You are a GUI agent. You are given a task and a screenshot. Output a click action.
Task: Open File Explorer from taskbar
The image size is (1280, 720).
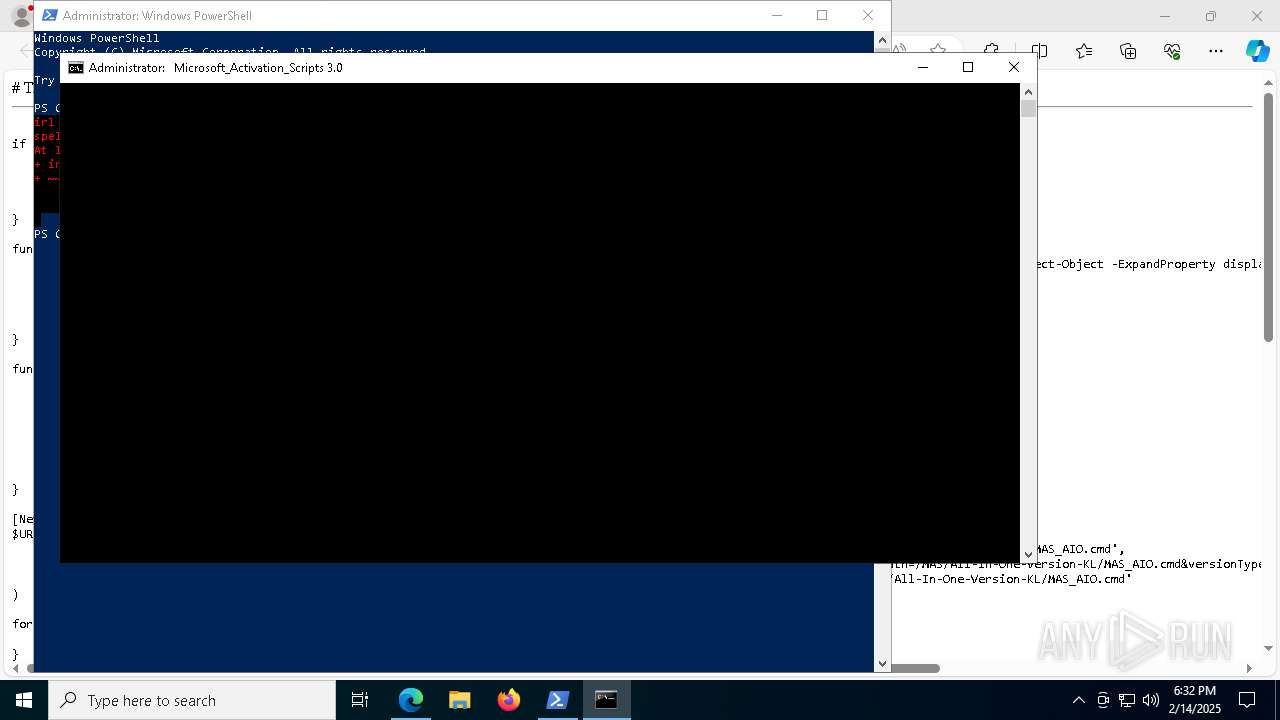pyautogui.click(x=460, y=700)
